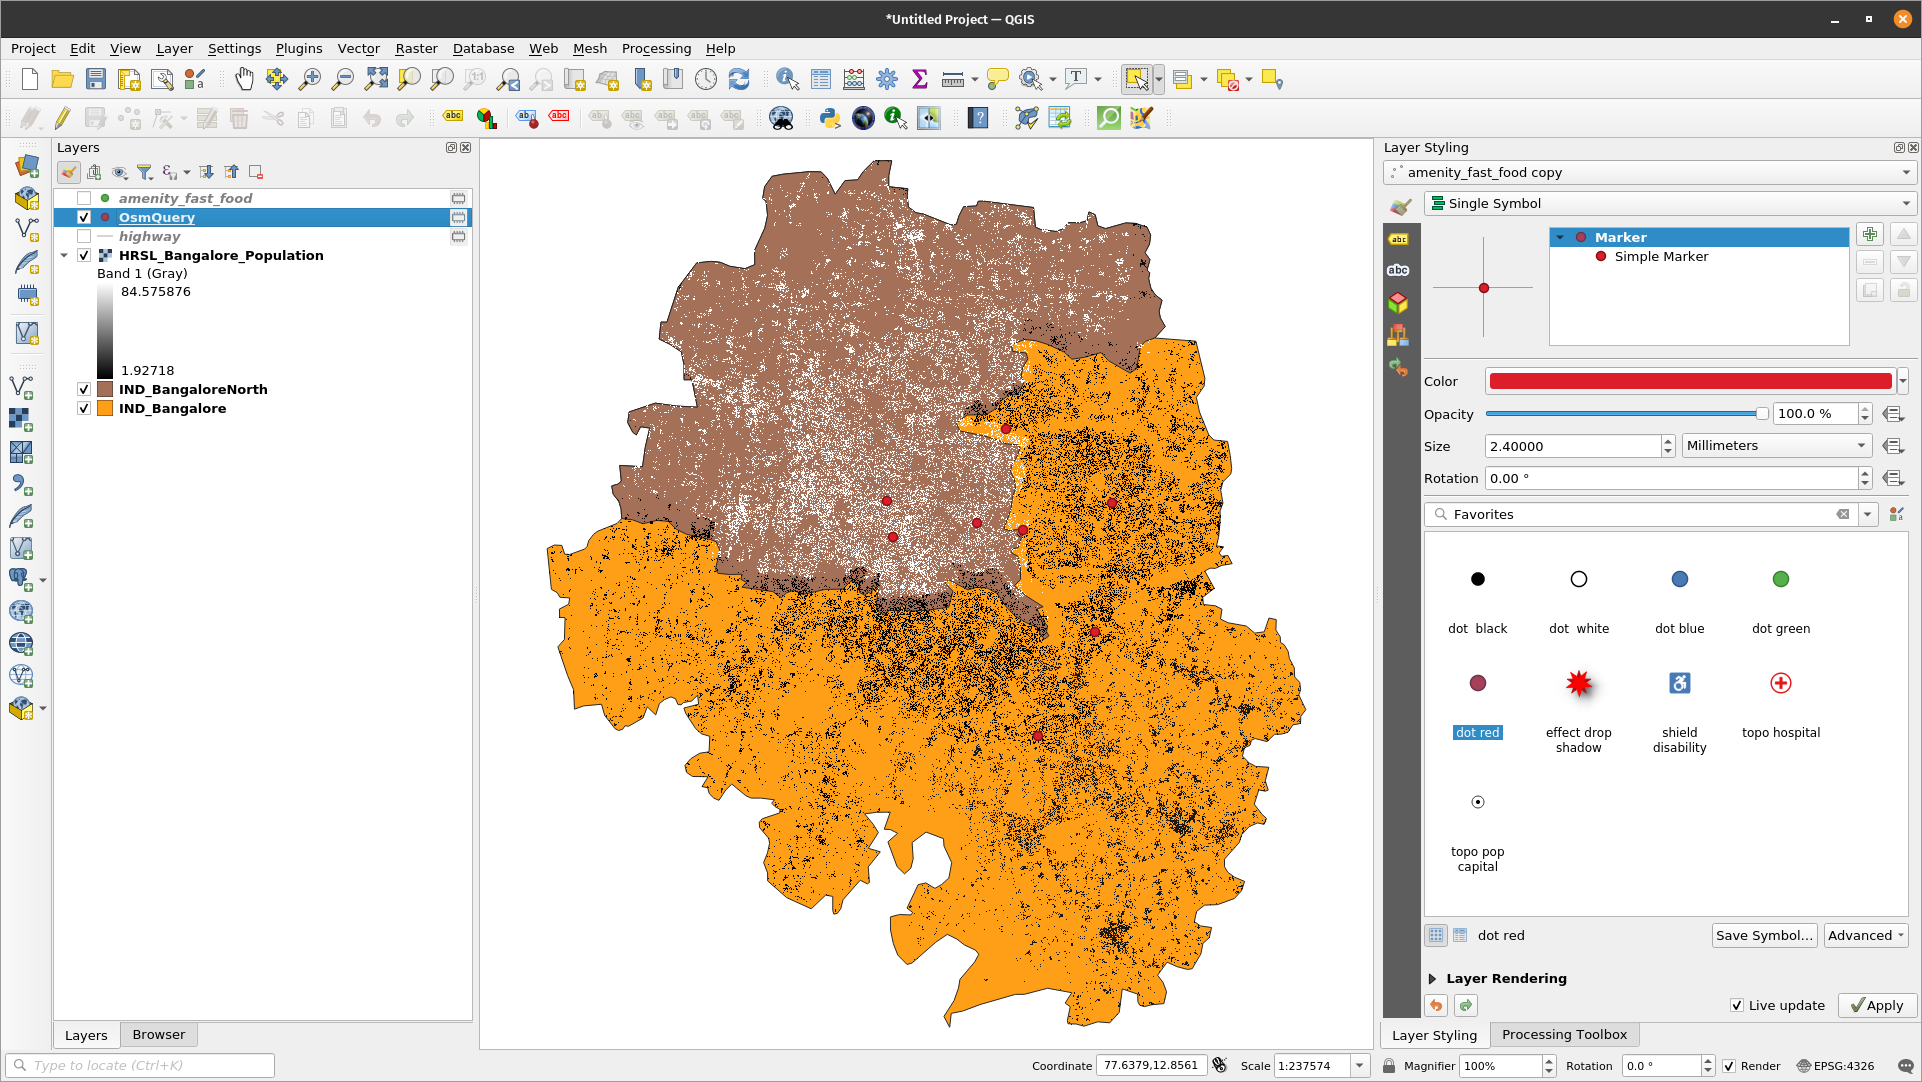Select the Simple Marker symbol layer
This screenshot has height=1082, width=1922.
(1661, 257)
